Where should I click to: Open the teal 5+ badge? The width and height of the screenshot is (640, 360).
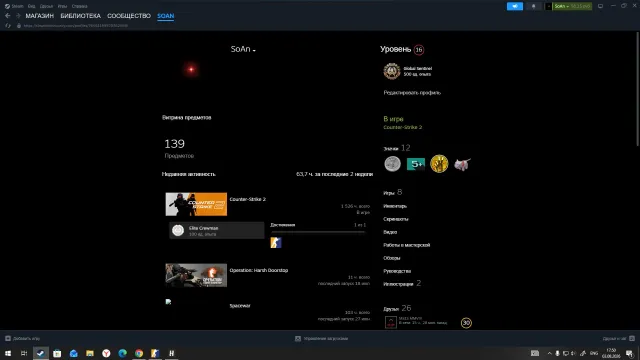point(416,164)
